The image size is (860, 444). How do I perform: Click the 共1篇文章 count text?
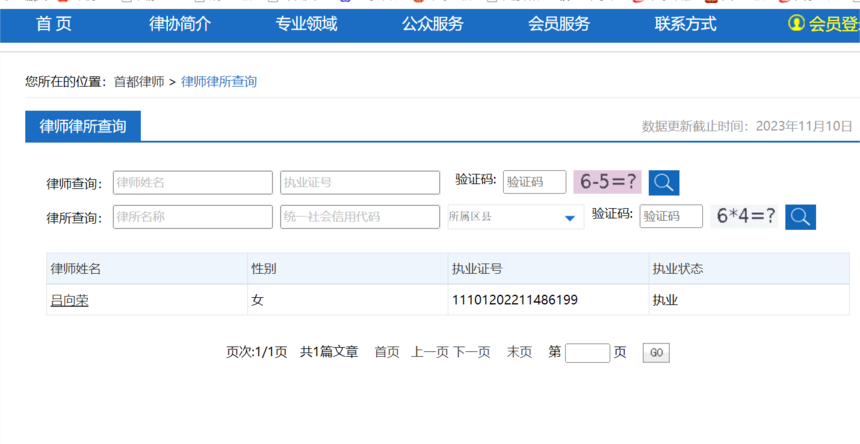(329, 352)
